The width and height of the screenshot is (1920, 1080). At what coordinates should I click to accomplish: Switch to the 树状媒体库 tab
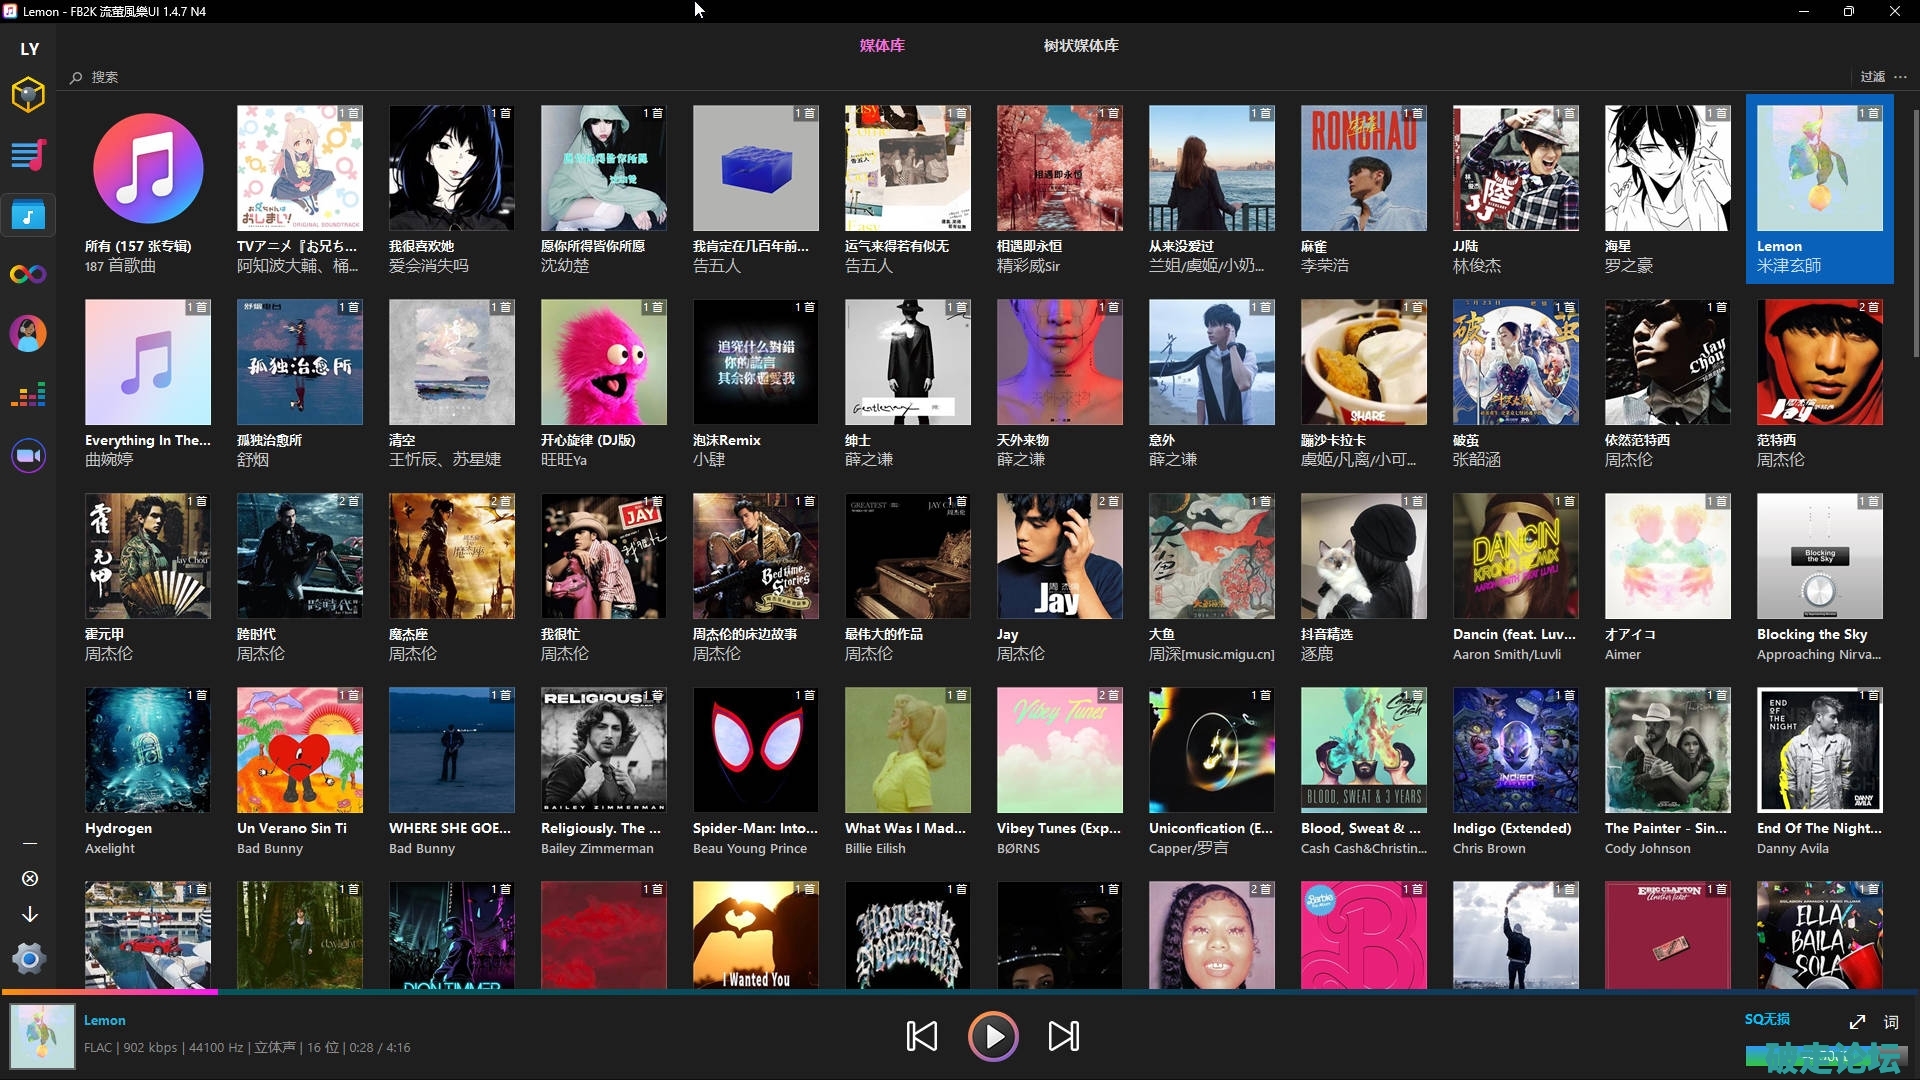point(1081,46)
